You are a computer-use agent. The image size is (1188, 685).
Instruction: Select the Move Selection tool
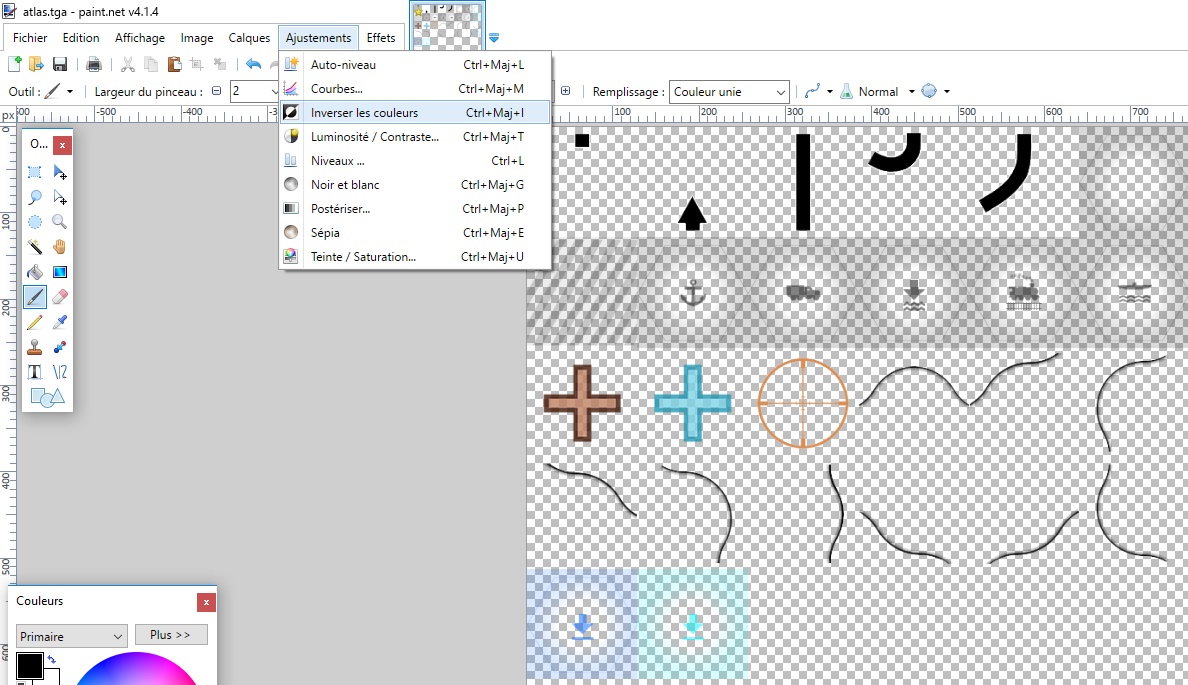60,198
